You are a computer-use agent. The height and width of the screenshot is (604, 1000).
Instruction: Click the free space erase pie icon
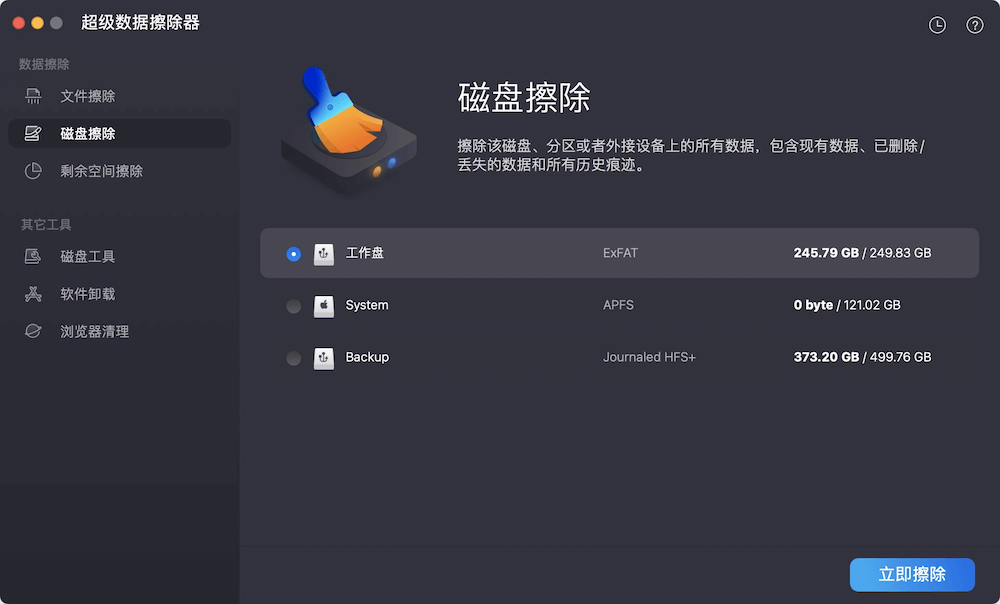(33, 171)
